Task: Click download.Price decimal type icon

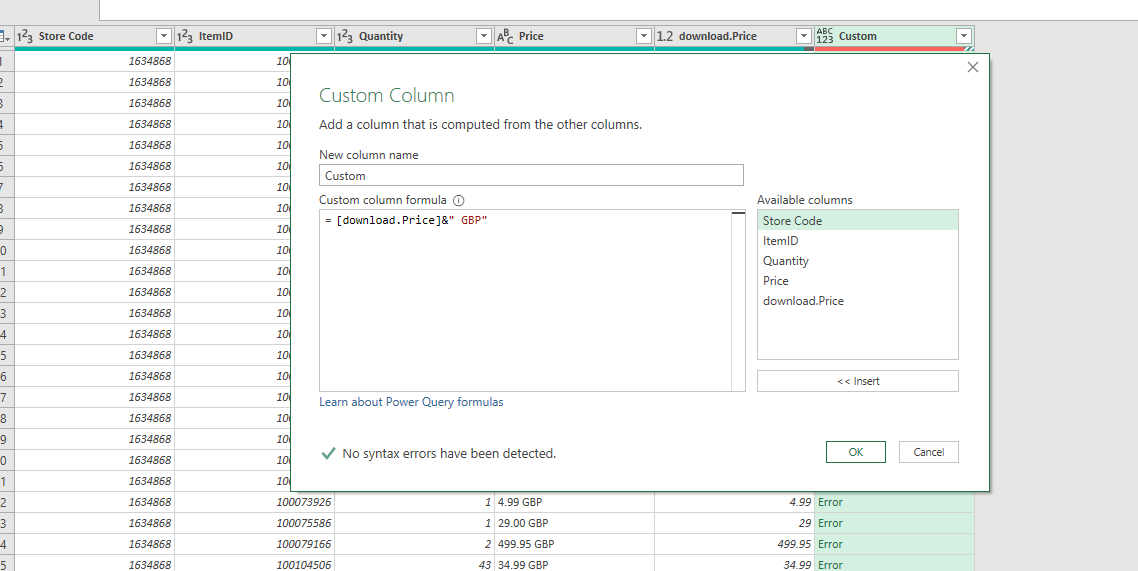Action: [666, 36]
